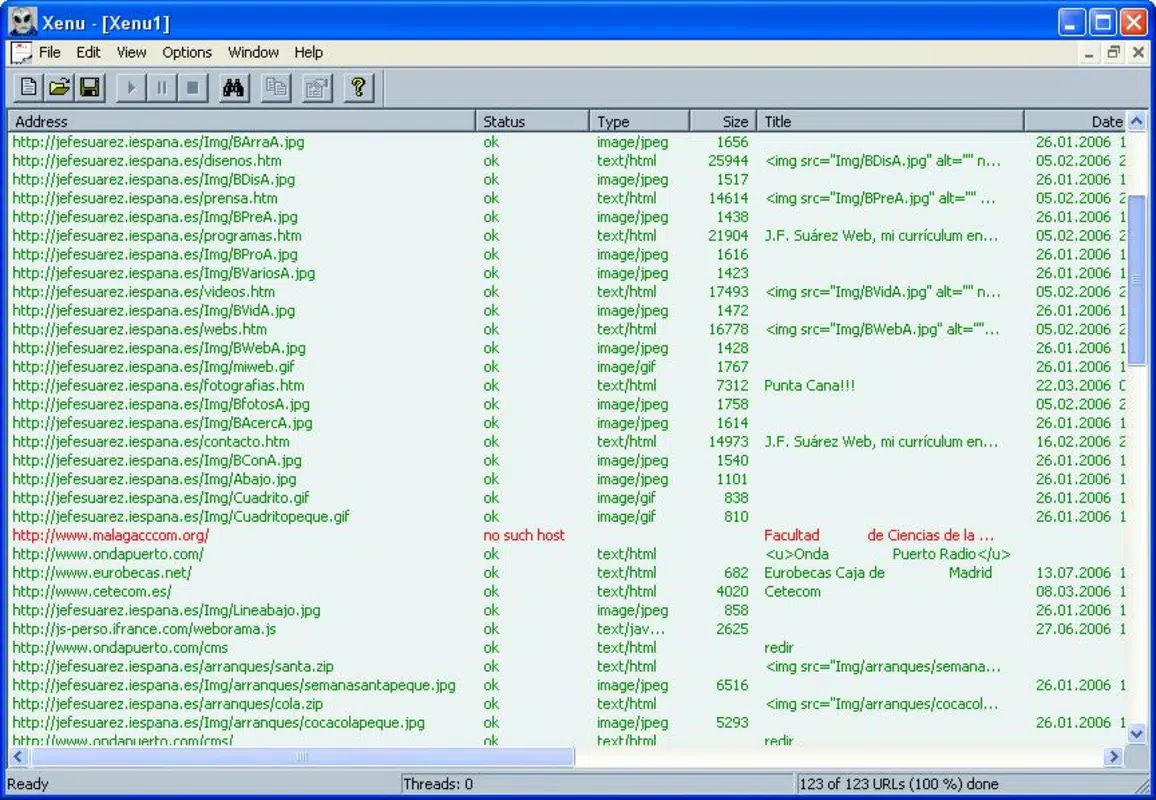Click the vertical scrollbar down arrow
The image size is (1156, 800).
pos(1137,734)
